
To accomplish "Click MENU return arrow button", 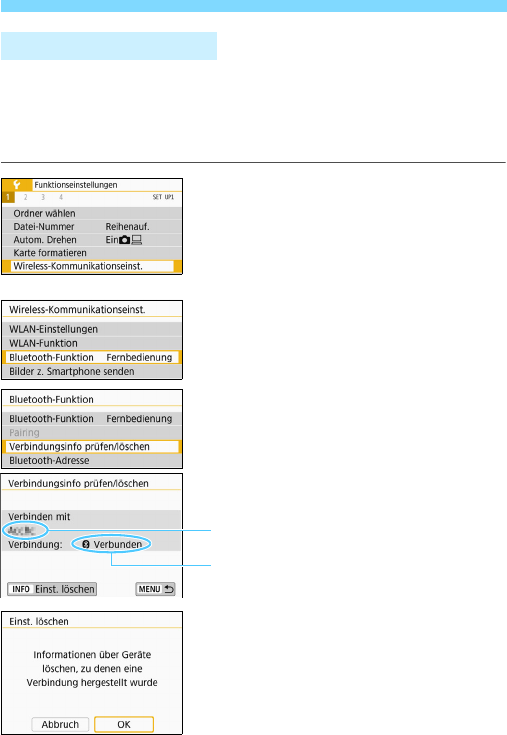I will (x=155, y=589).
